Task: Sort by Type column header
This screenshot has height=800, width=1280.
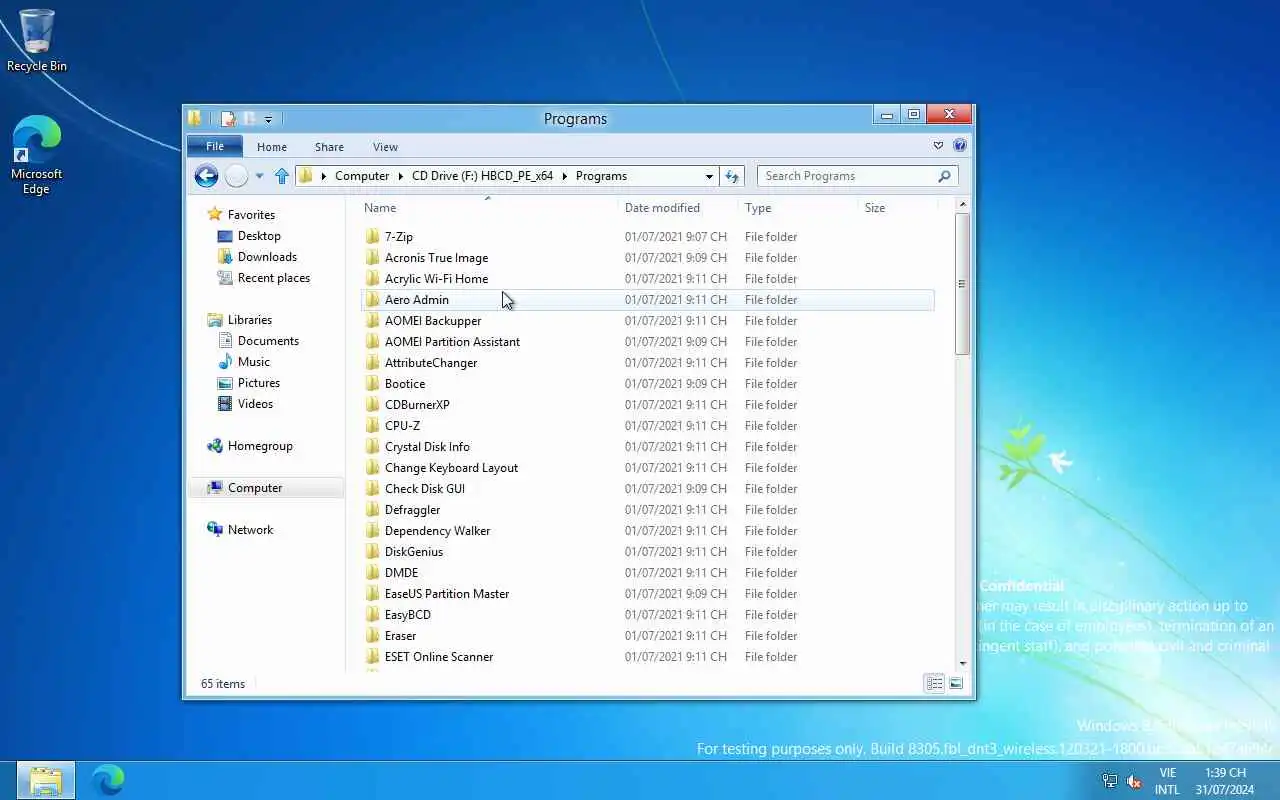Action: pyautogui.click(x=758, y=208)
